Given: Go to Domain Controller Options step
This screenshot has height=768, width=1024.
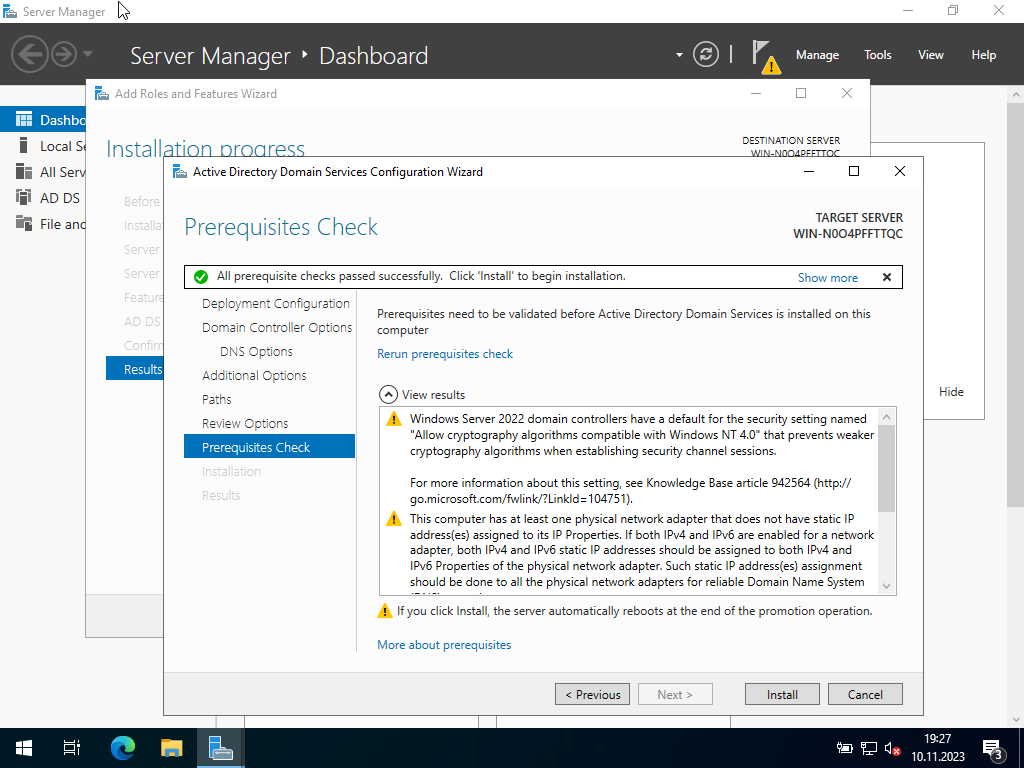Looking at the screenshot, I should click(x=277, y=328).
